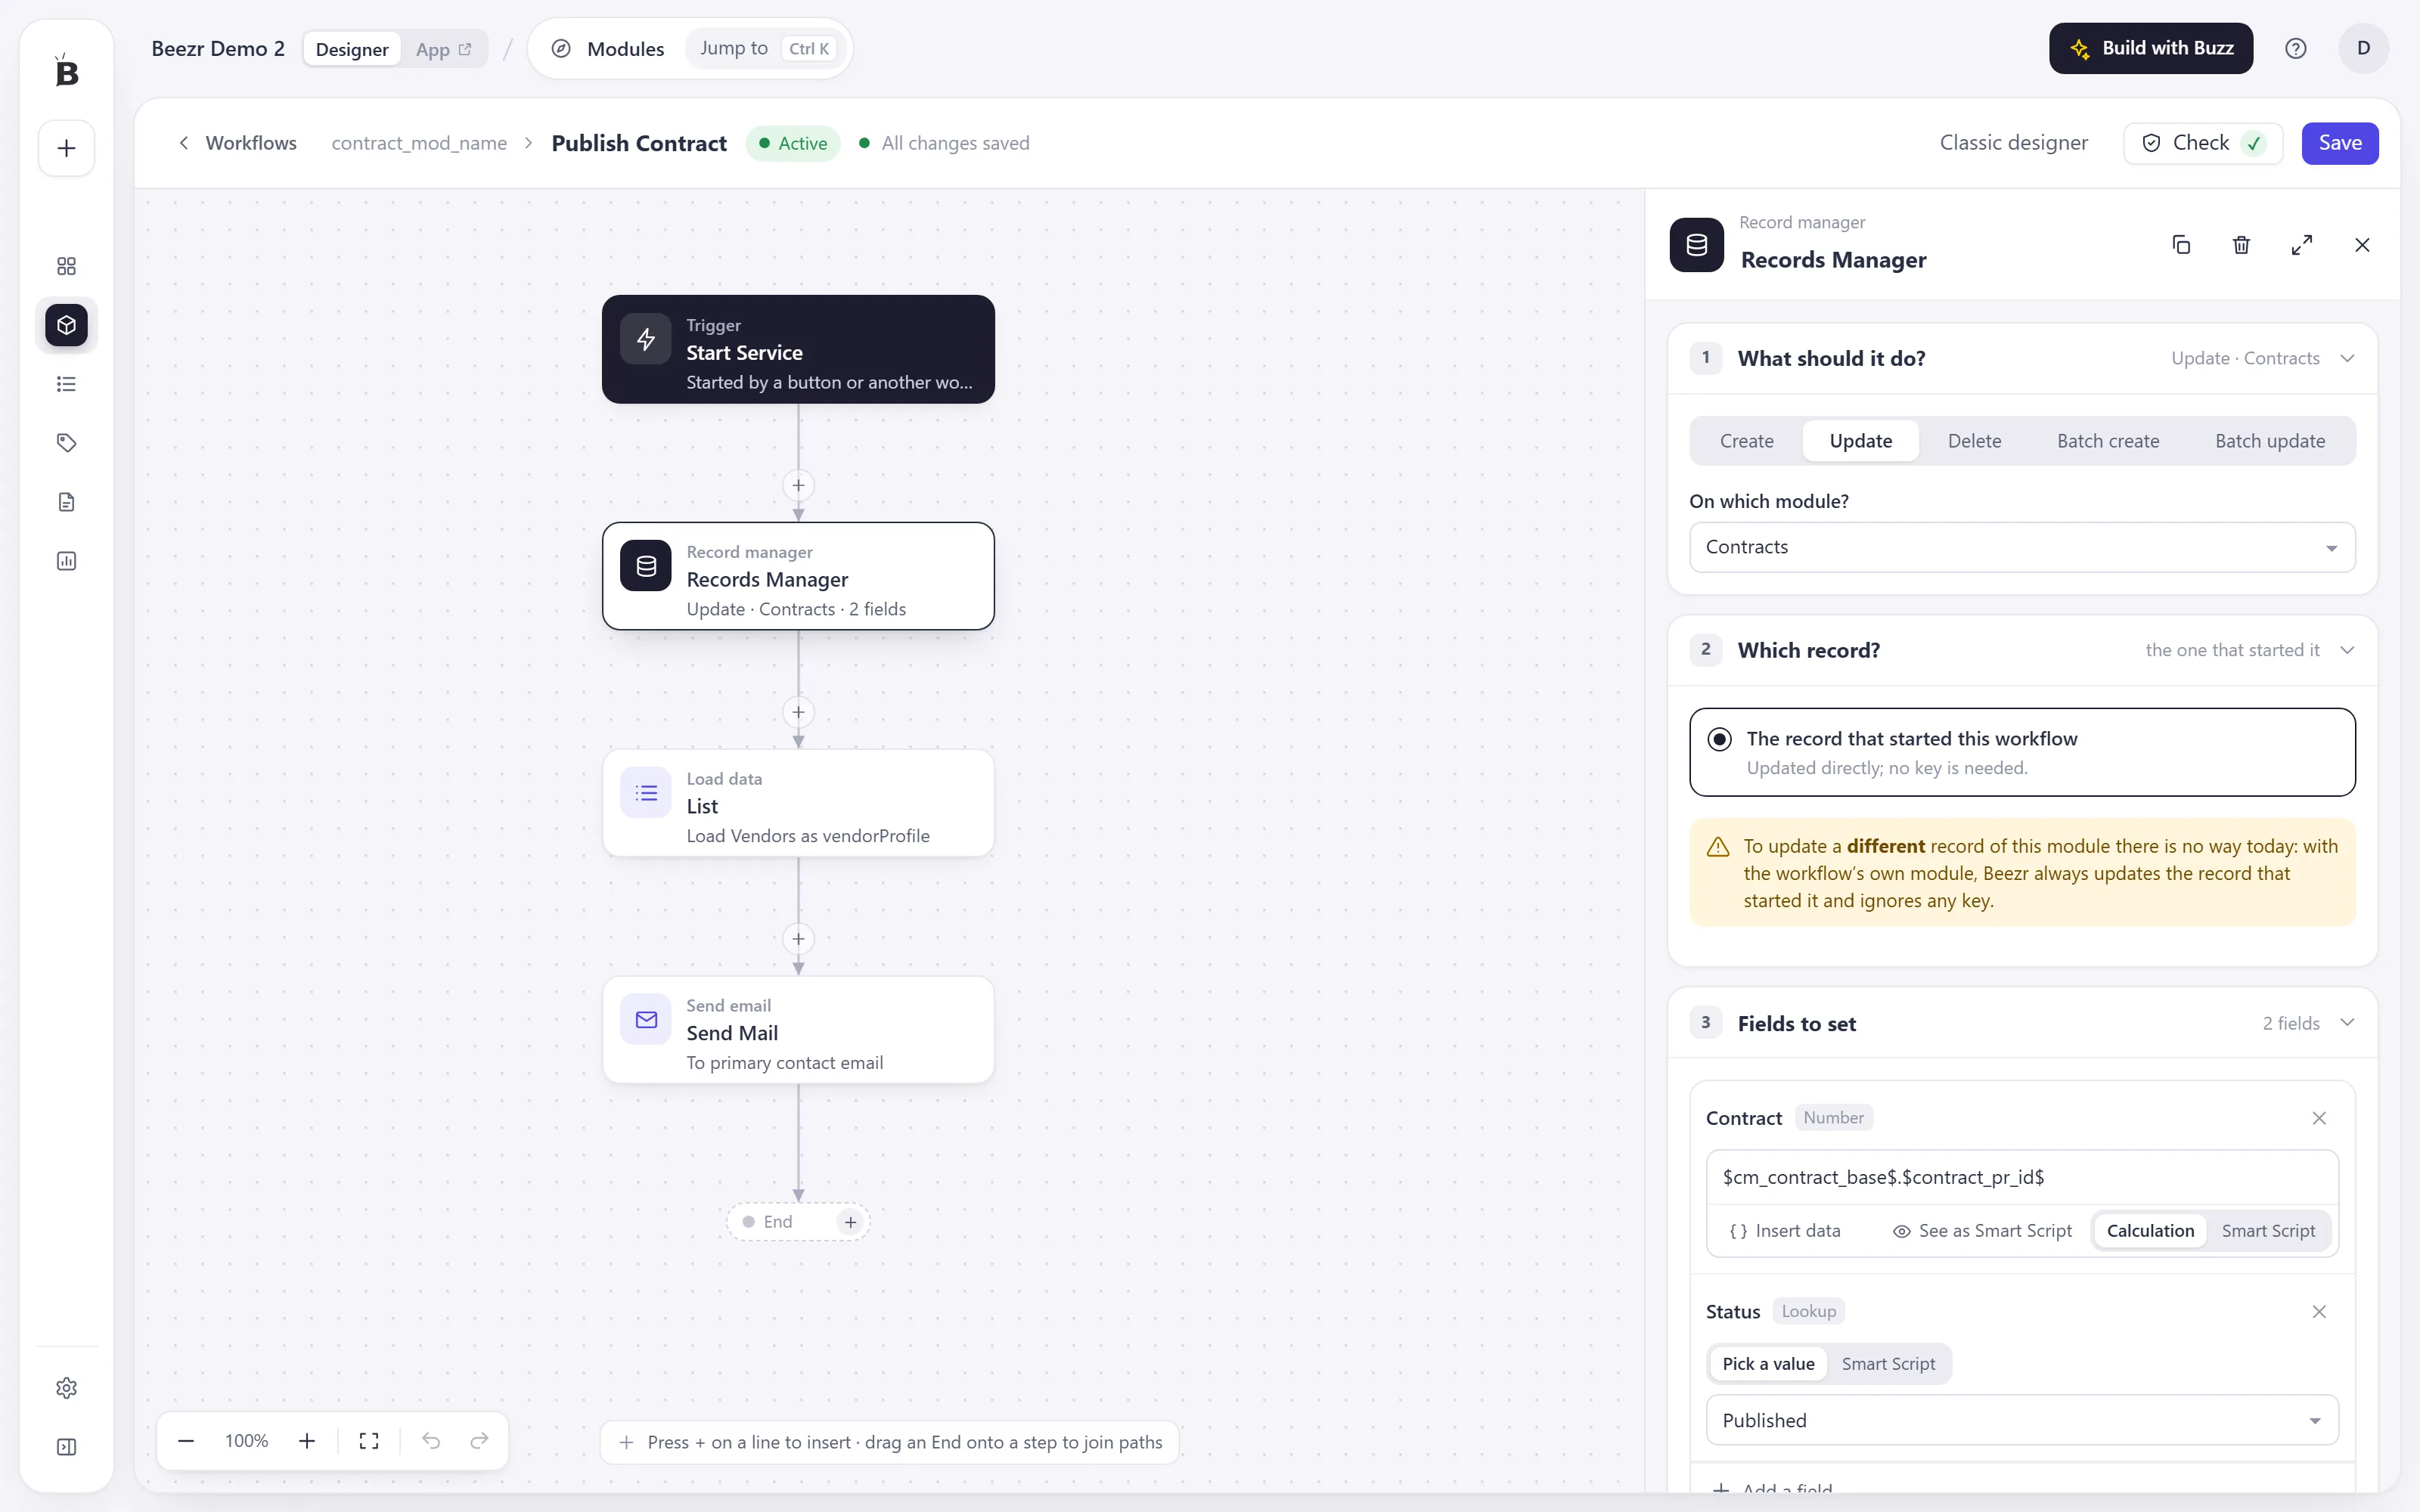This screenshot has width=2420, height=1512.
Task: Collapse the Which record section
Action: (2347, 650)
